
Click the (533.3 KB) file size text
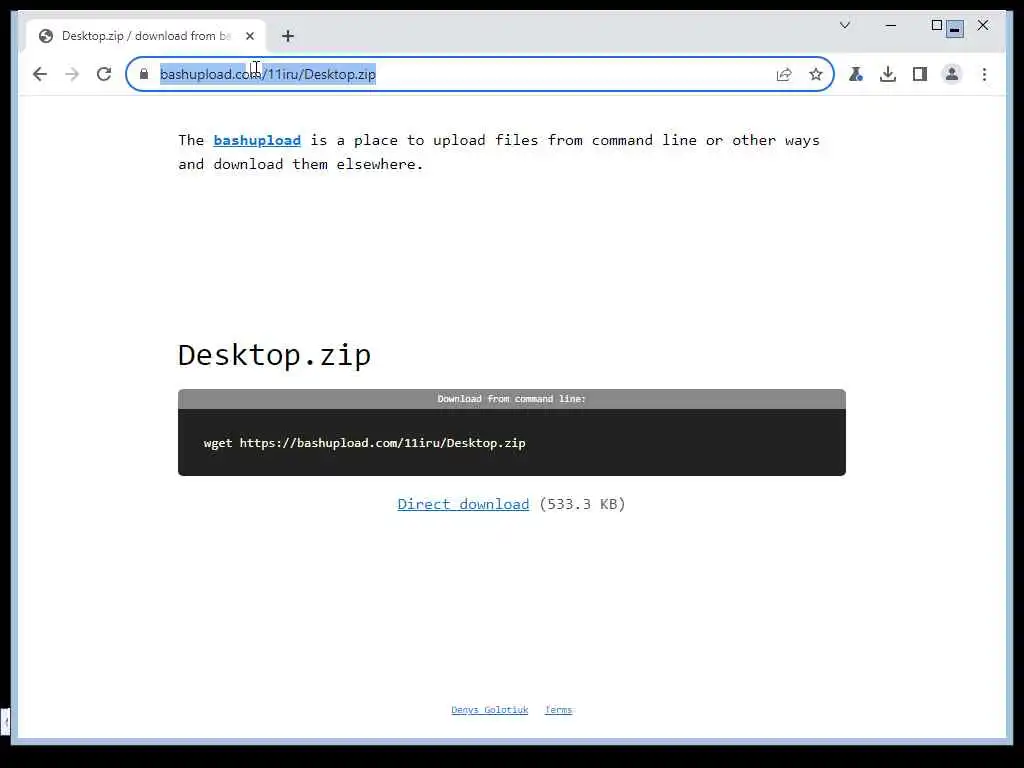[582, 504]
